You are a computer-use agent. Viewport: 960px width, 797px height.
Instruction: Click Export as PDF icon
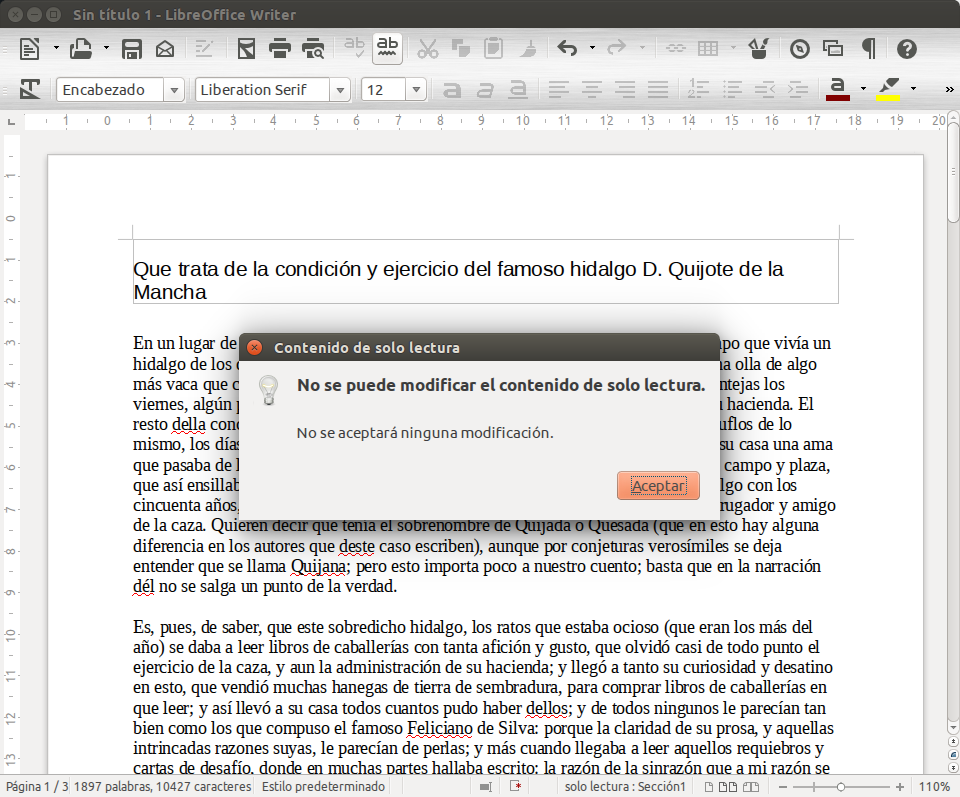click(246, 48)
